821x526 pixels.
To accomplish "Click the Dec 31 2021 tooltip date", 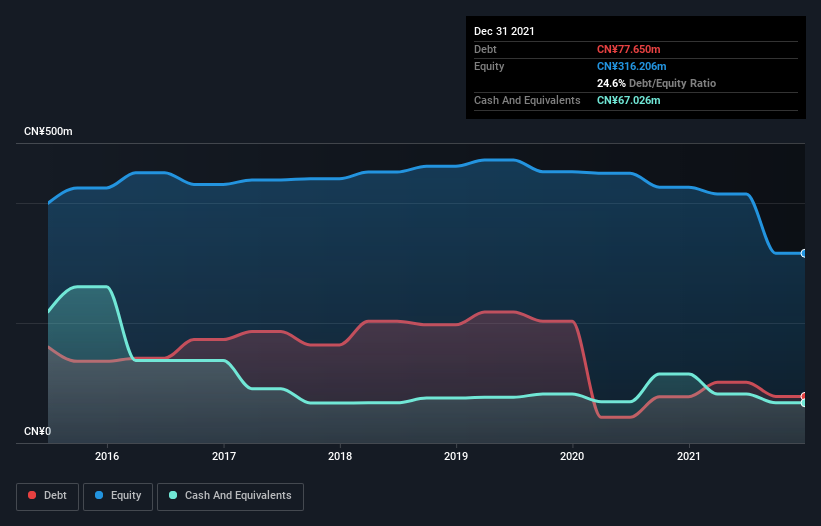I will pos(504,31).
